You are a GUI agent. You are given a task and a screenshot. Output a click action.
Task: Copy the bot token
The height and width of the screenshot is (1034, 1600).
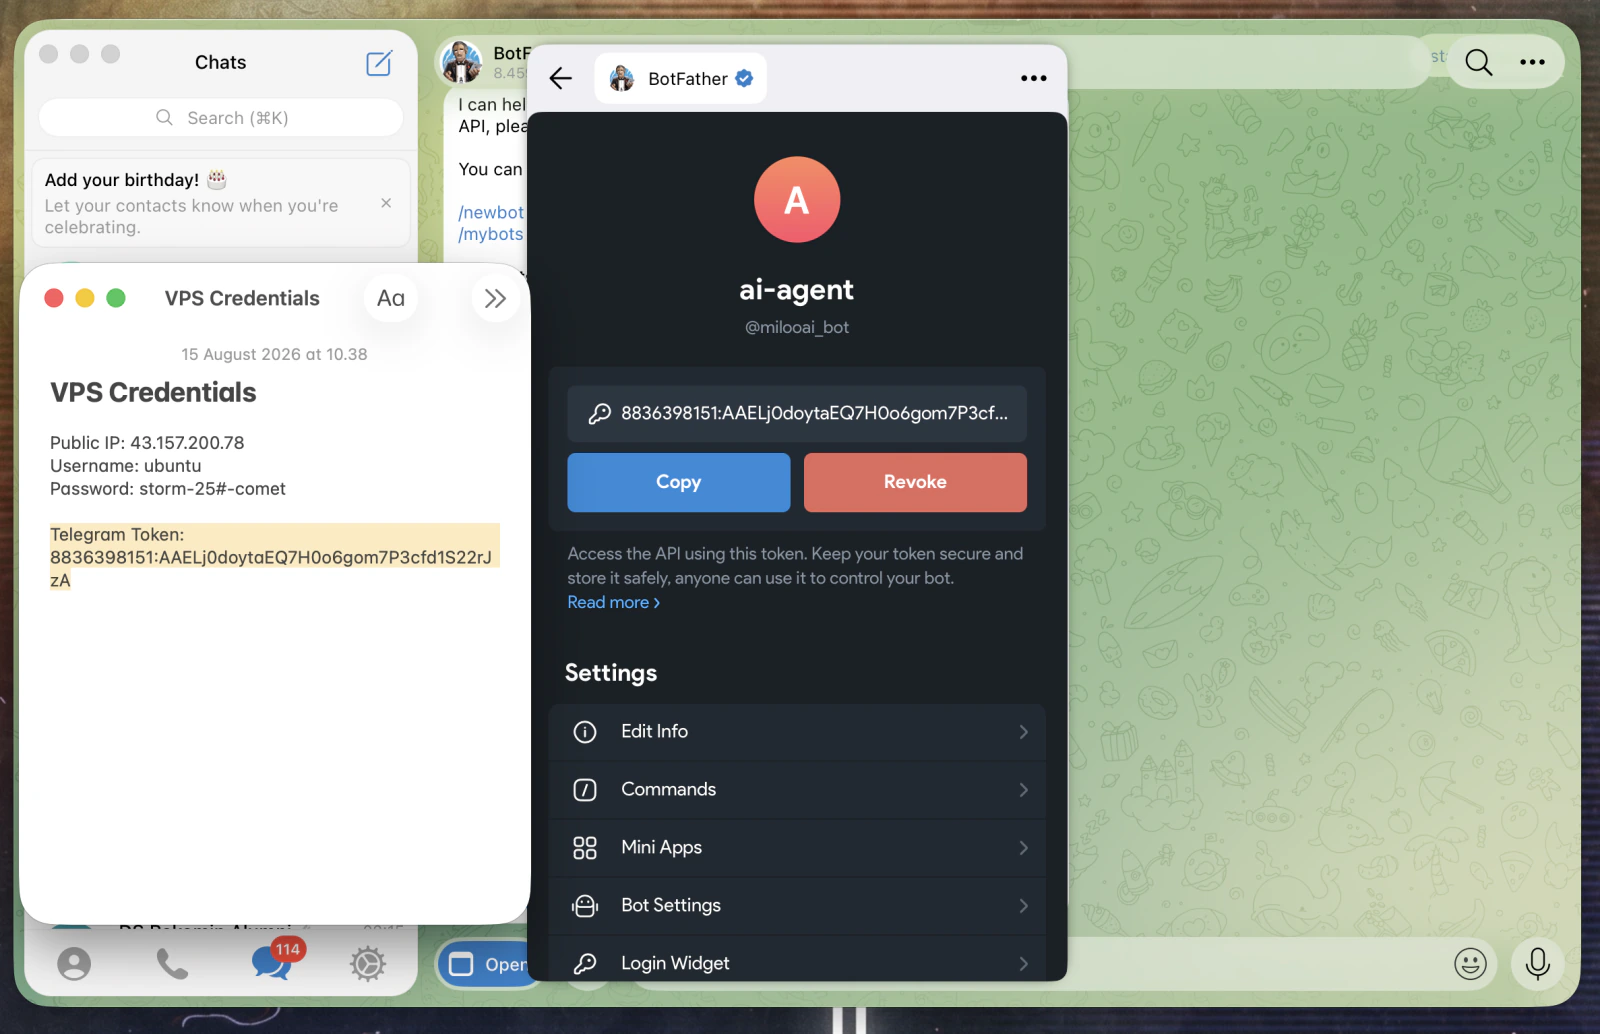click(679, 483)
